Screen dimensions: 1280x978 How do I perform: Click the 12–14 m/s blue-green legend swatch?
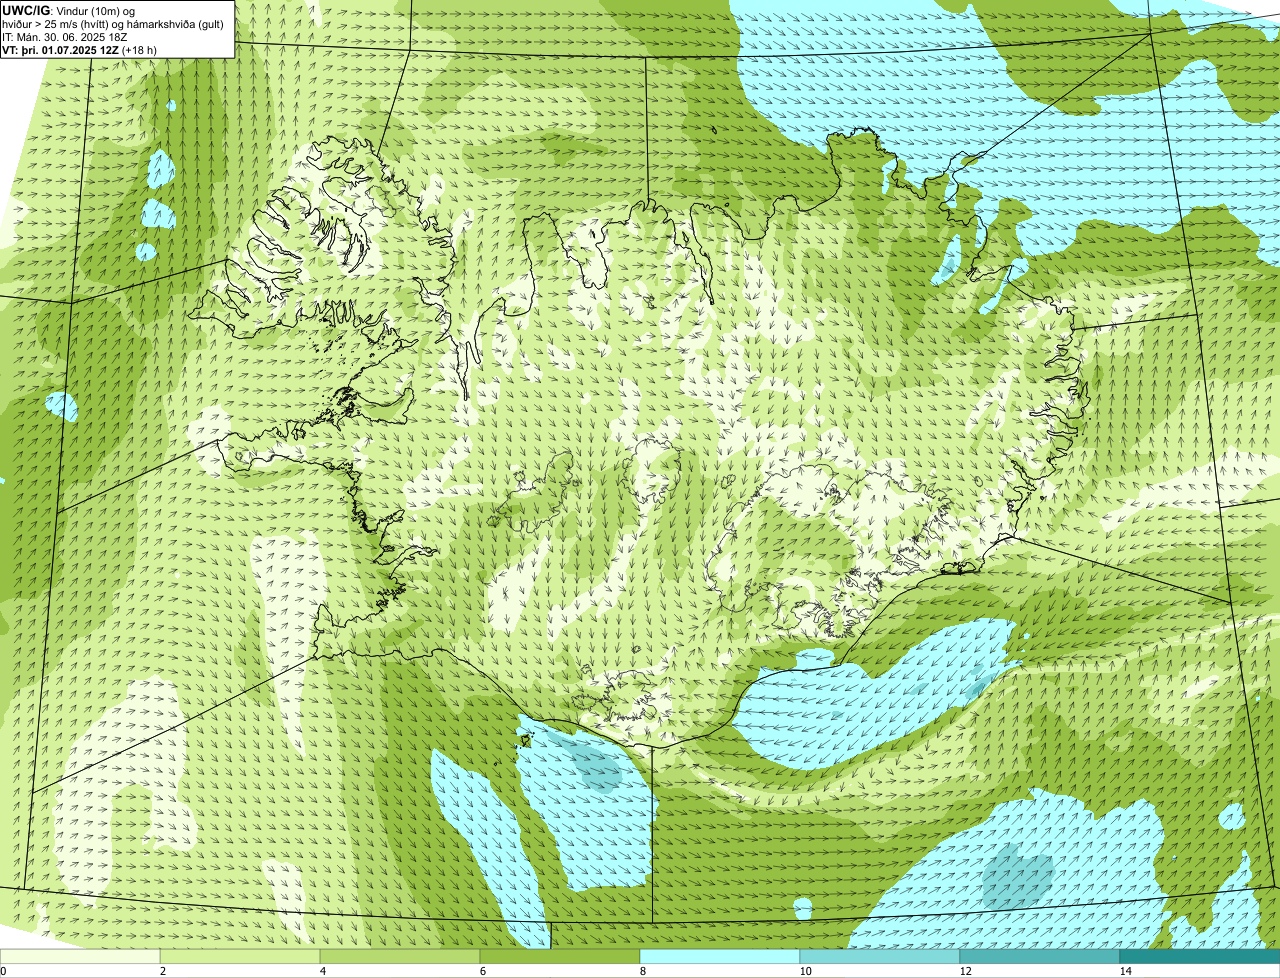pos(1040,956)
